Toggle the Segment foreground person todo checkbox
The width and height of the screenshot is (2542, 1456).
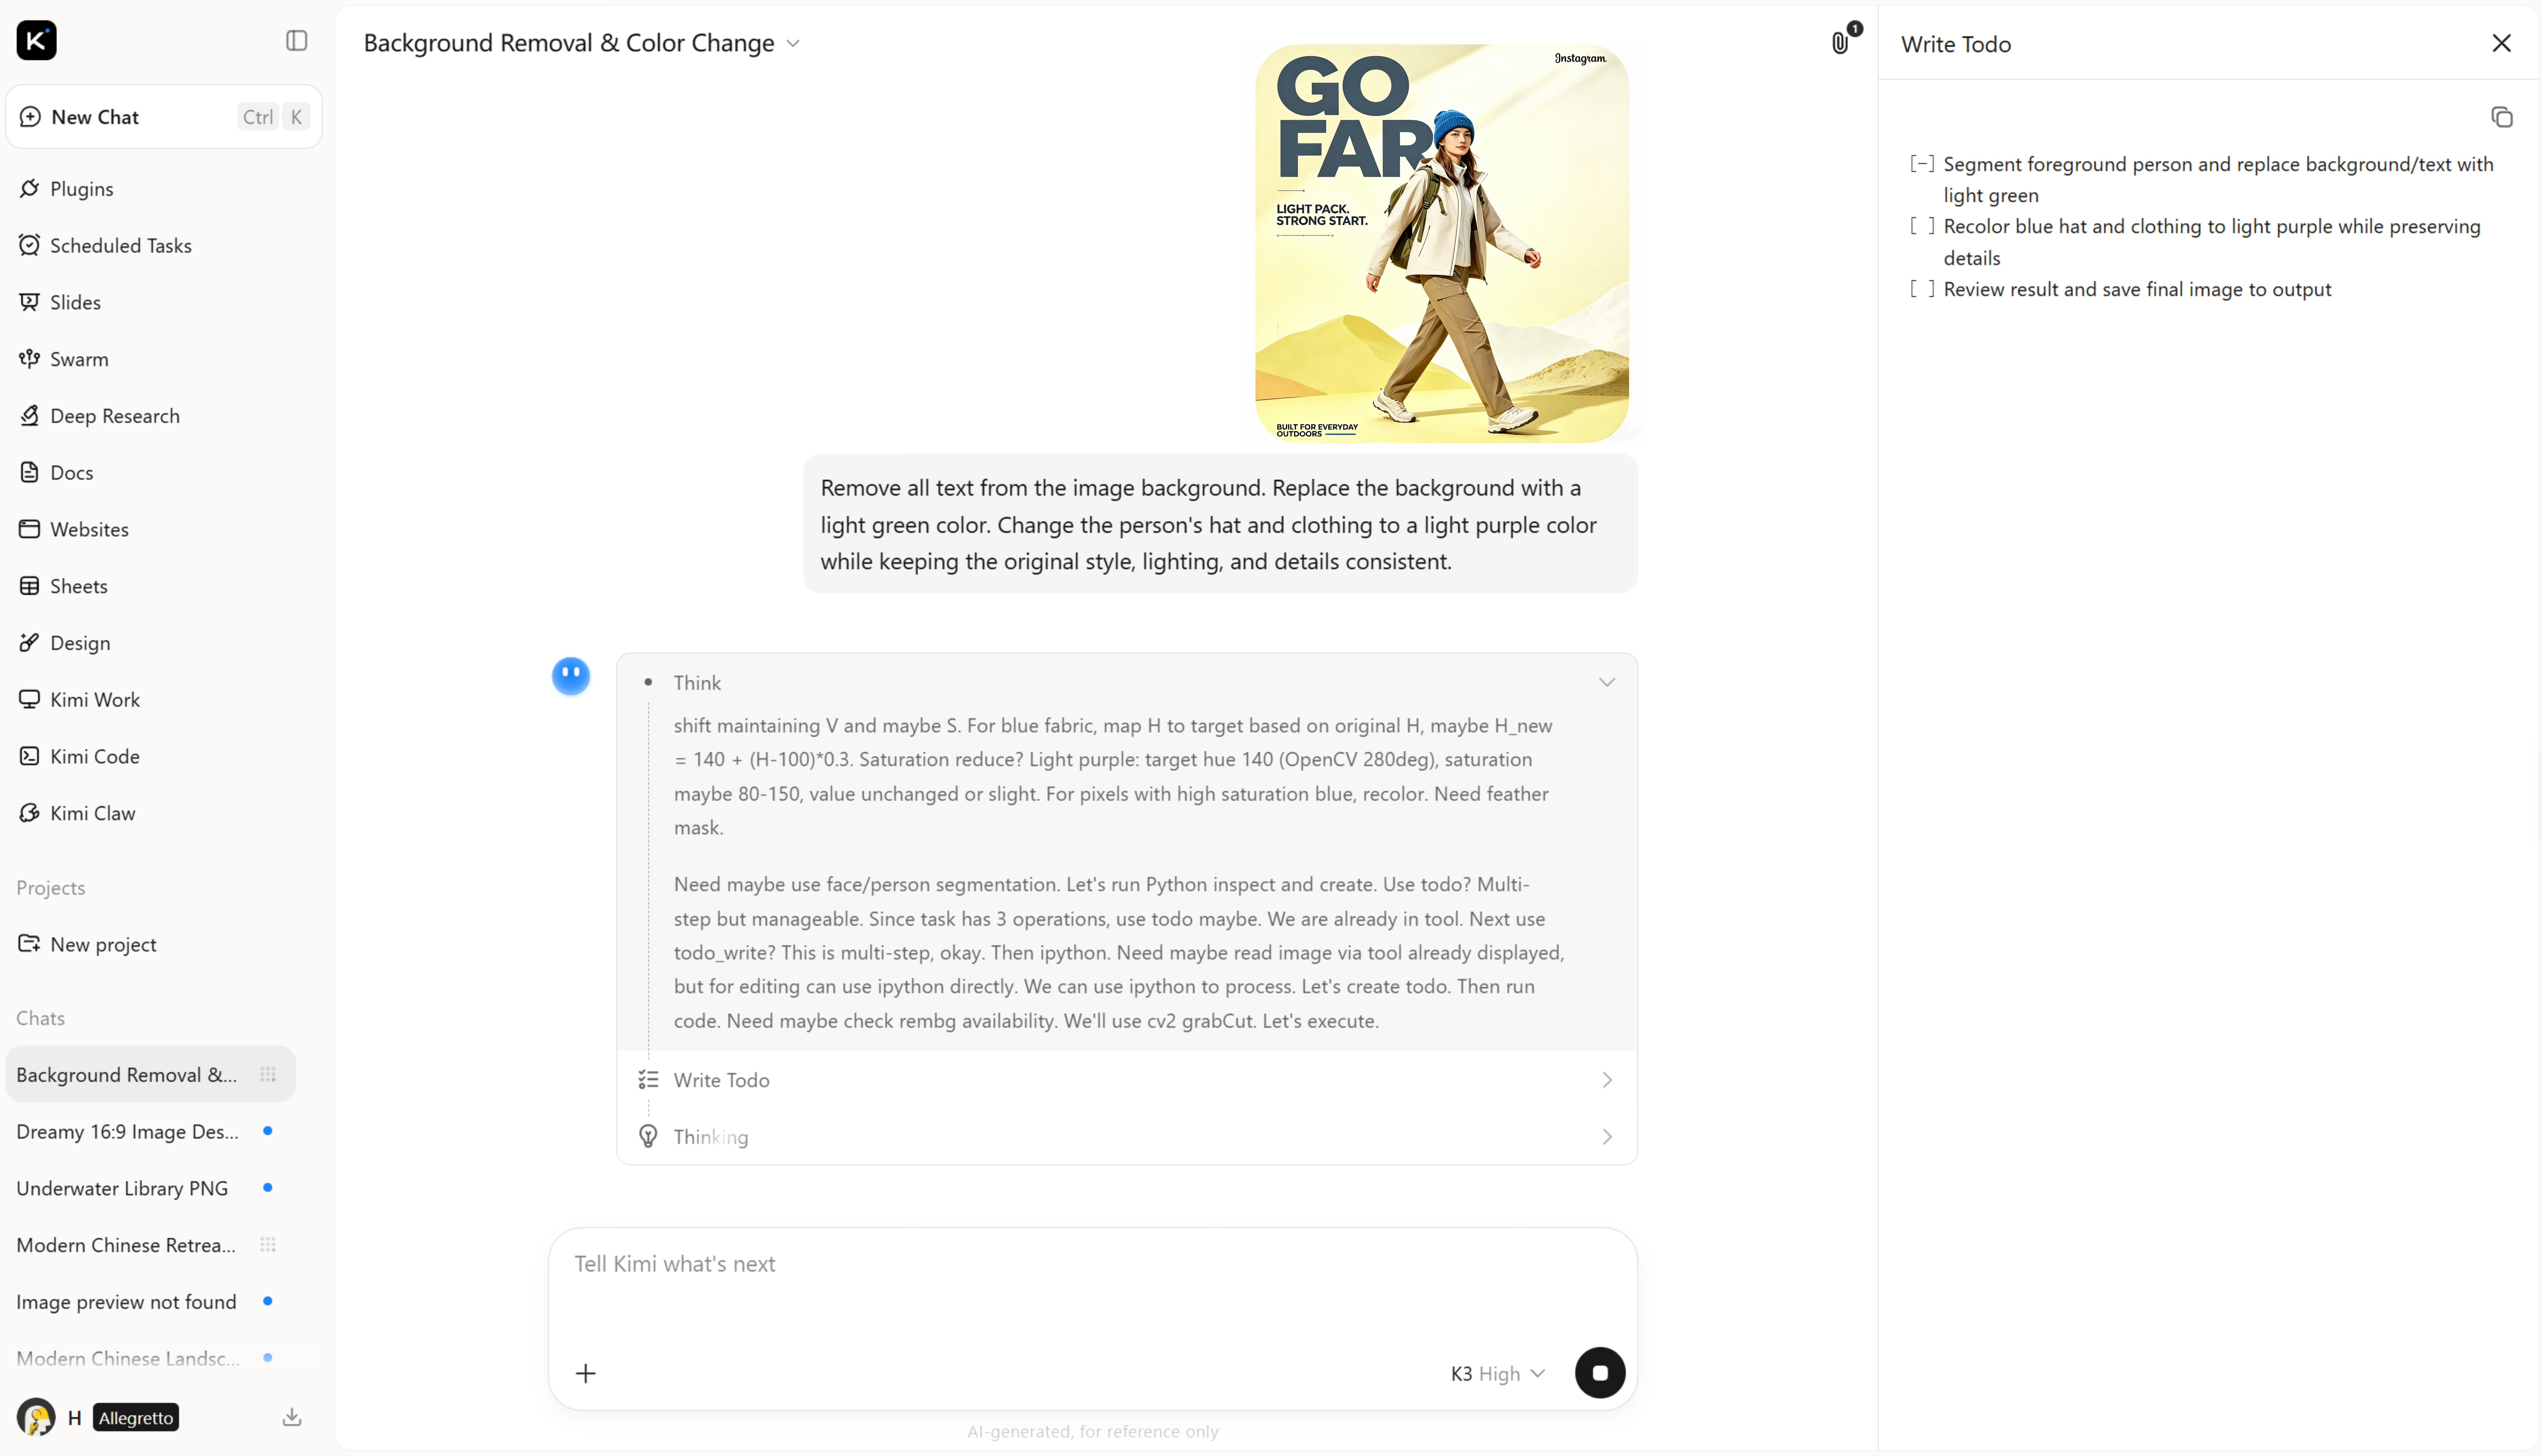coord(1922,164)
